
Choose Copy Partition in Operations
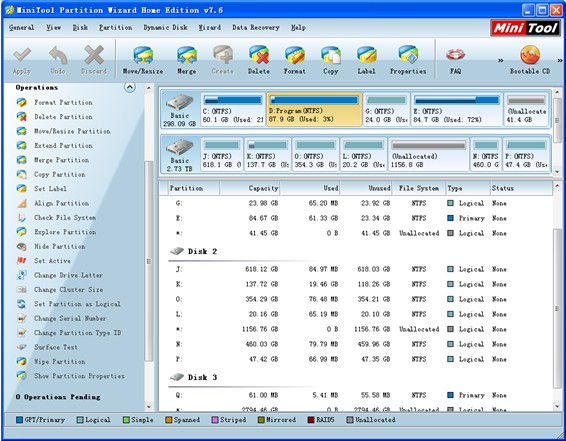click(51, 174)
